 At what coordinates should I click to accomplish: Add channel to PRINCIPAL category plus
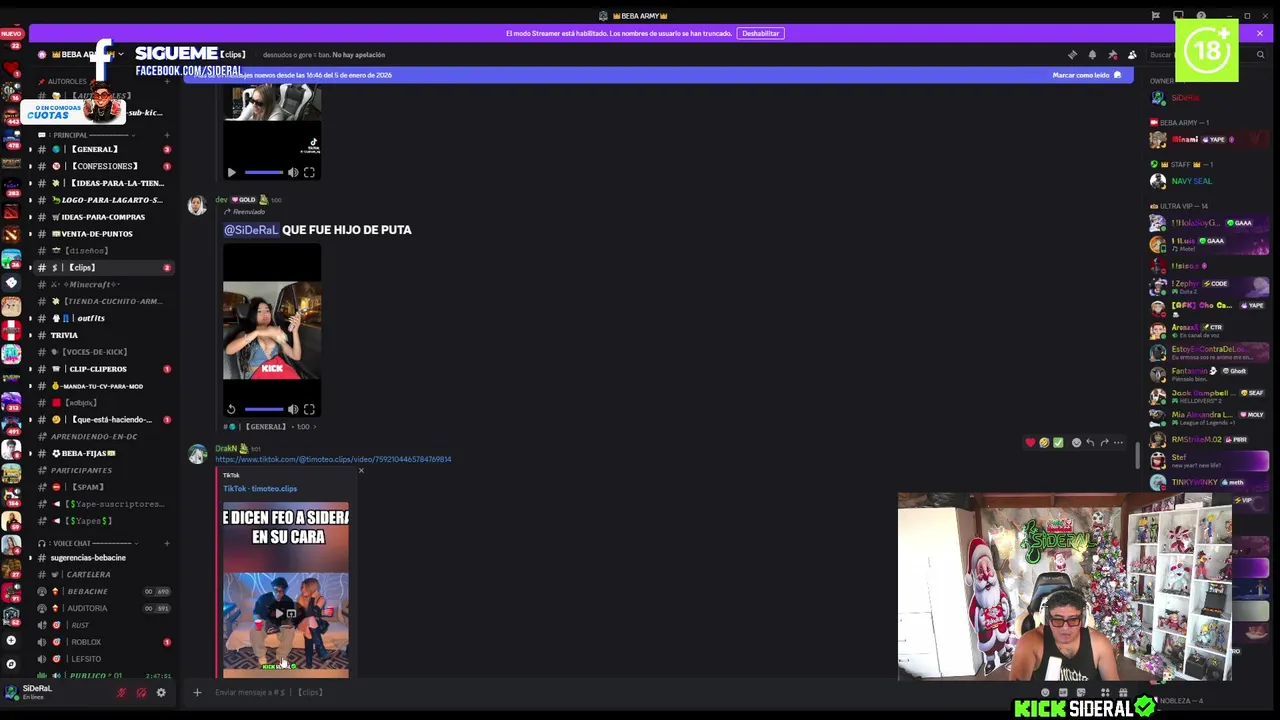[167, 135]
